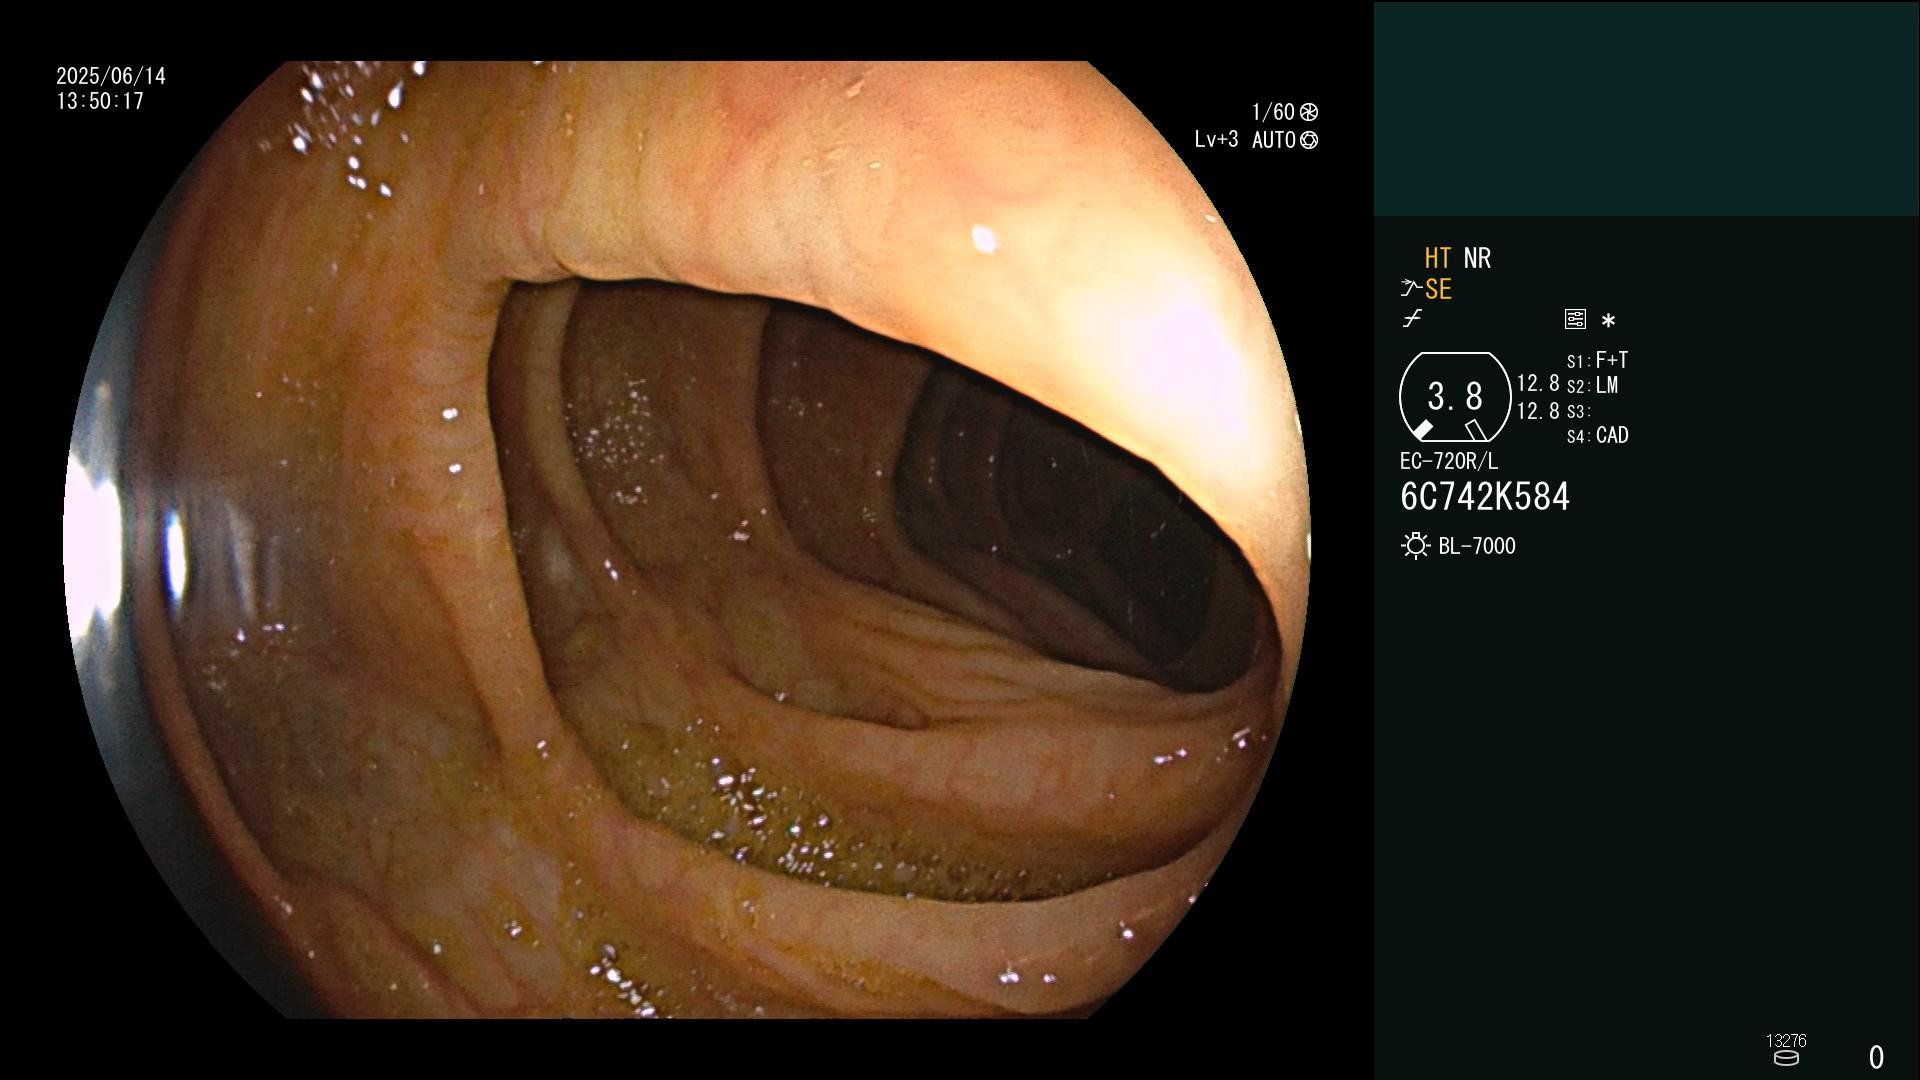This screenshot has height=1080, width=1920.
Task: Click the image counter 0
Action: click(1876, 1057)
